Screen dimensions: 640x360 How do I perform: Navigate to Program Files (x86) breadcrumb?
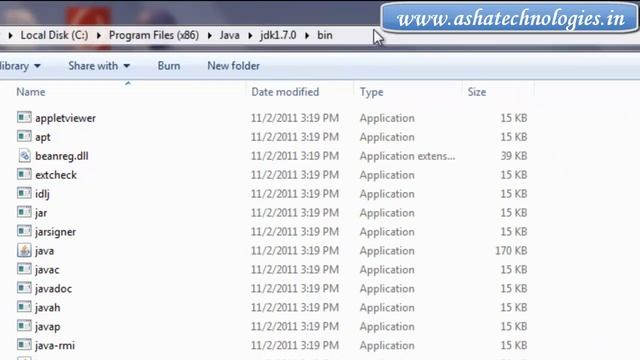tap(154, 36)
